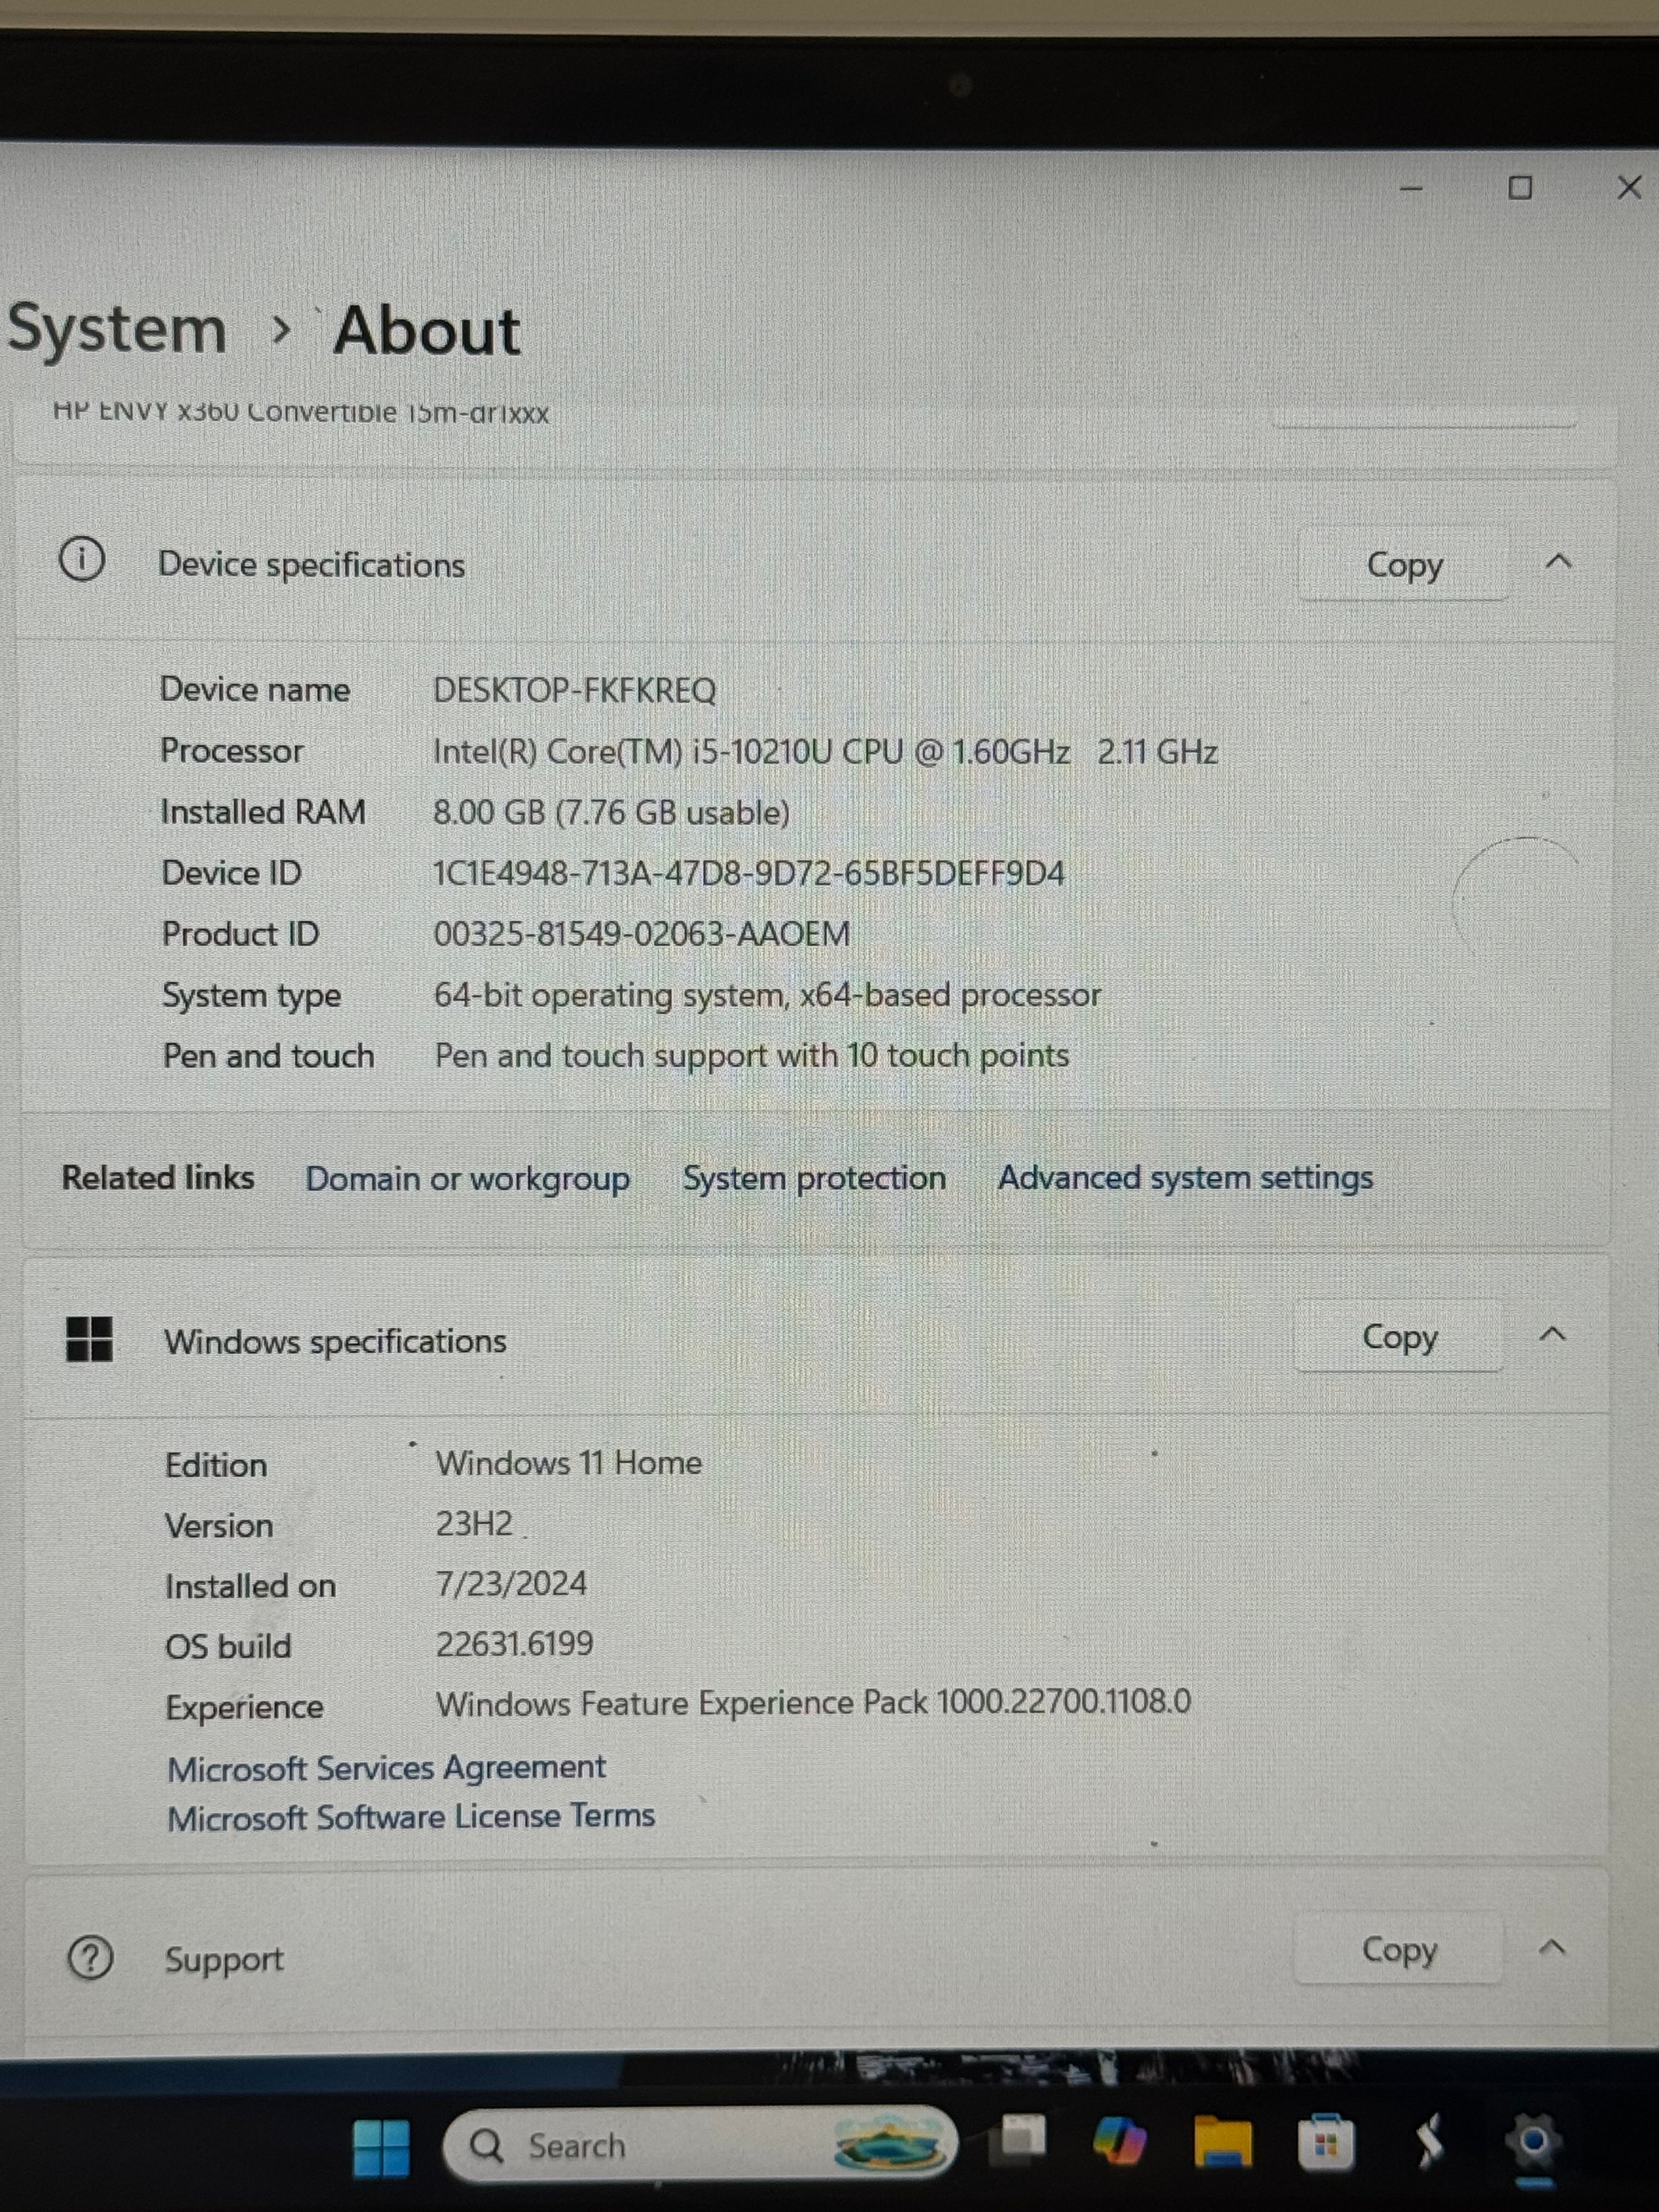
Task: Click the Windows specifications heading
Action: point(335,1341)
